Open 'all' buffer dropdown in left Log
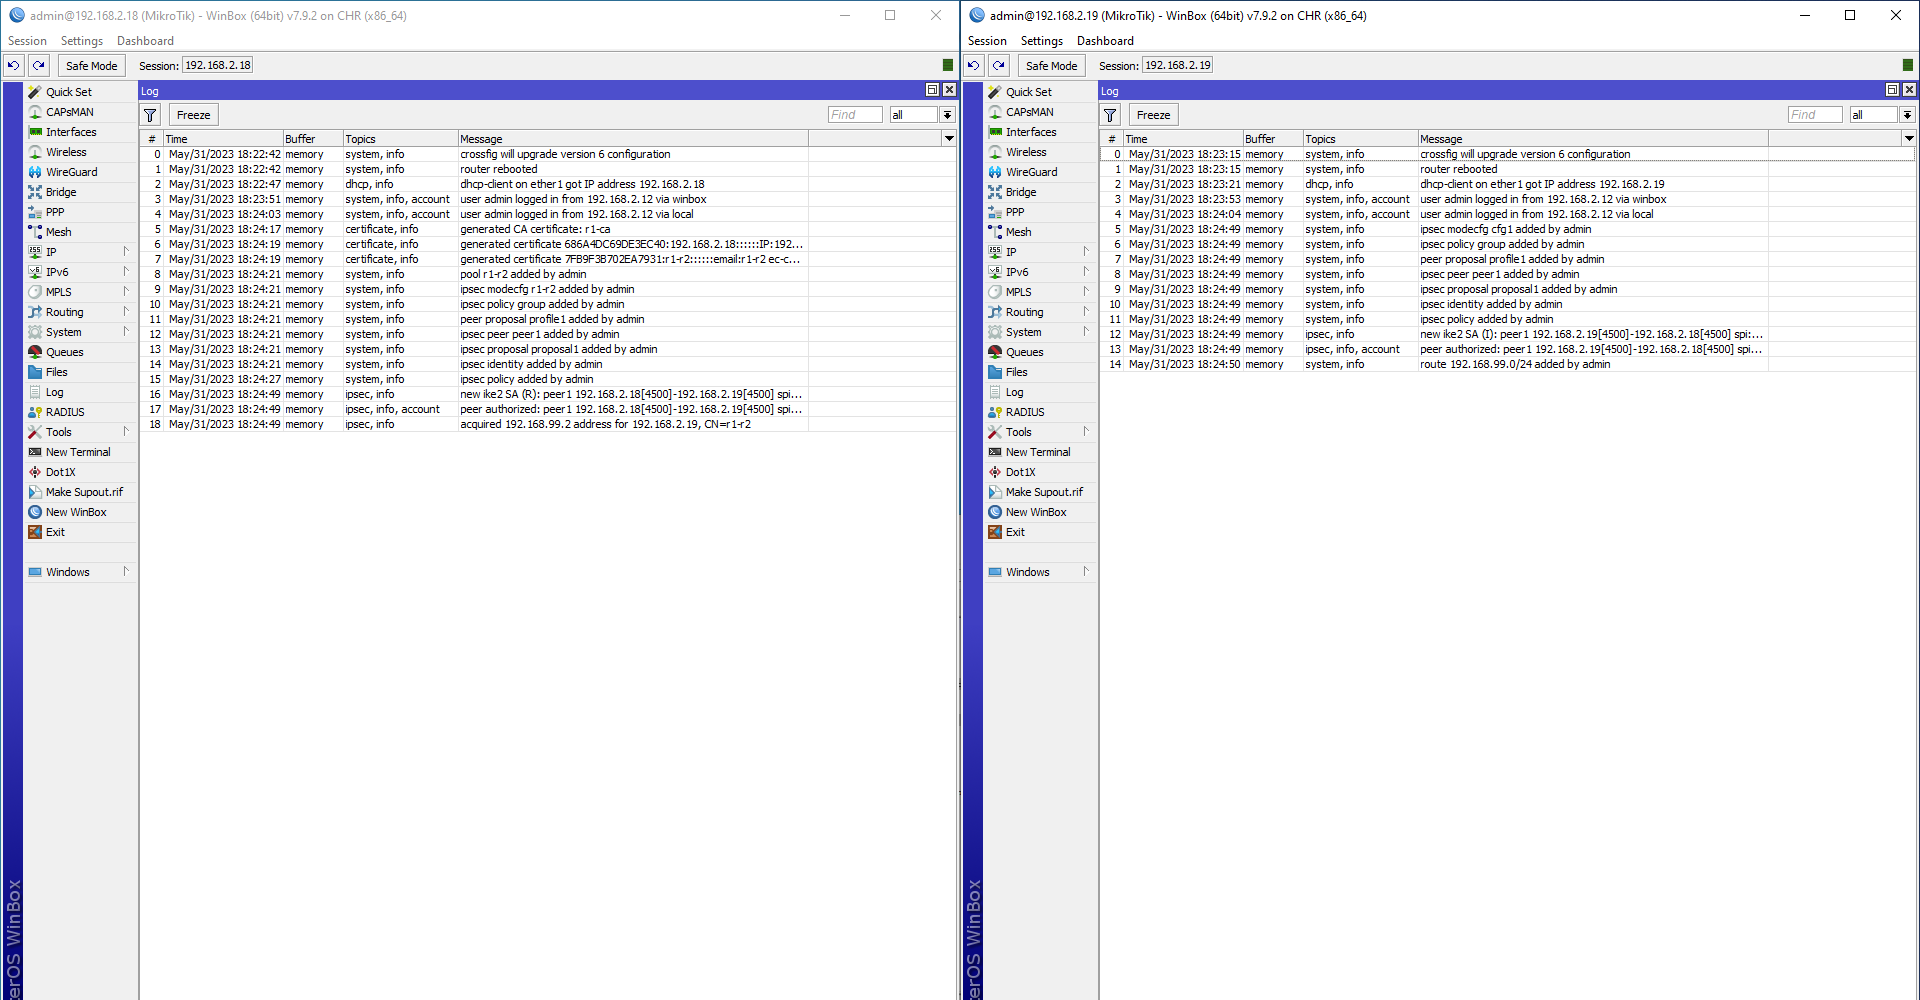 pyautogui.click(x=947, y=115)
